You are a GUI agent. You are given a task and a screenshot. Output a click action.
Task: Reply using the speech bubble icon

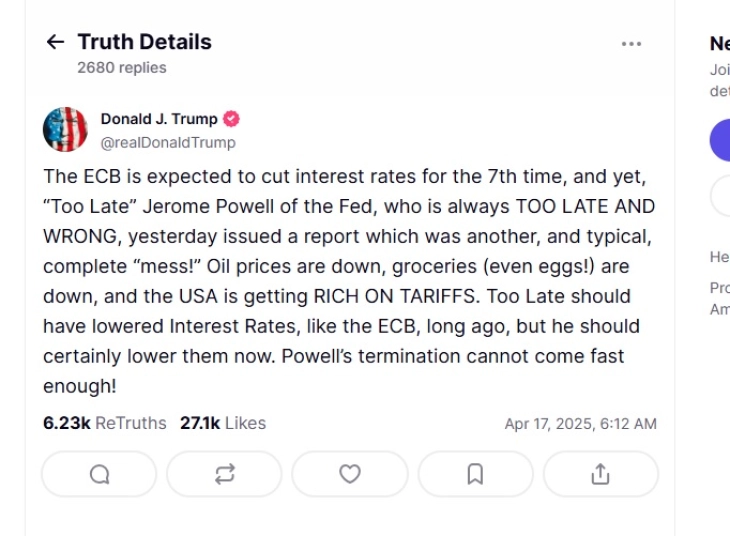tap(99, 474)
